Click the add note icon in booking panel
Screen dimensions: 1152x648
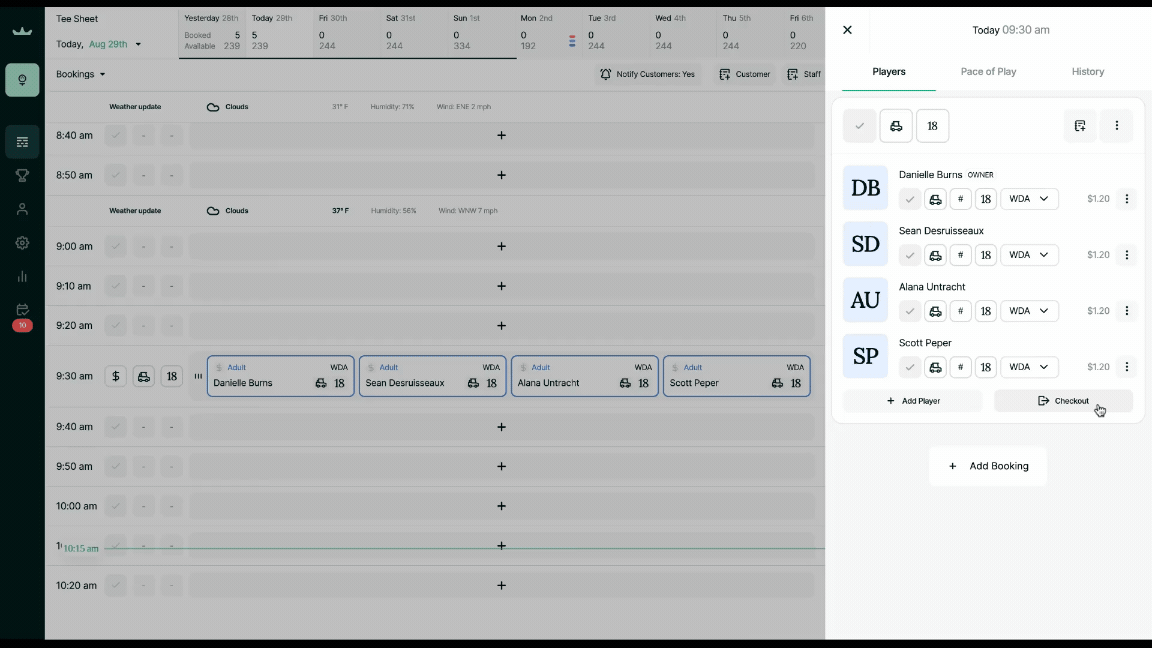(1080, 126)
